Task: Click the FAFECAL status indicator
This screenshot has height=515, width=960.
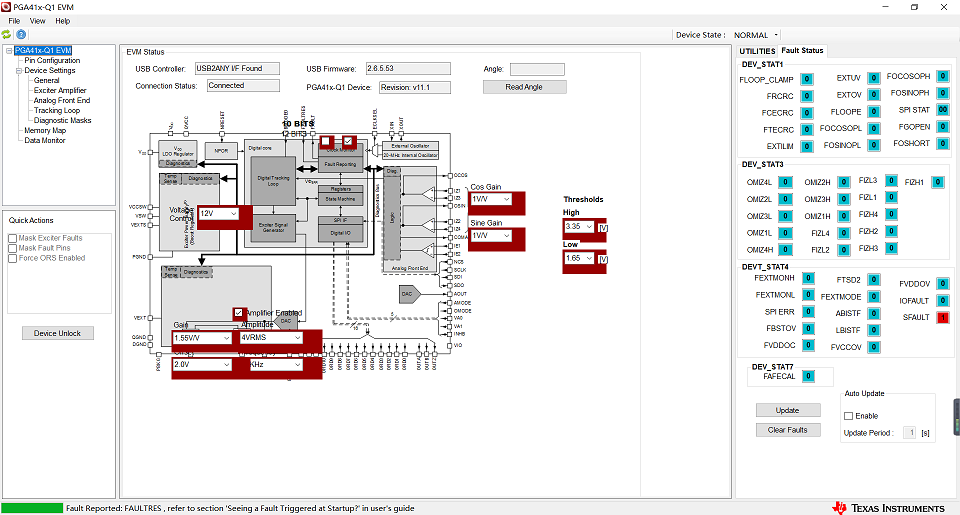Action: click(808, 376)
